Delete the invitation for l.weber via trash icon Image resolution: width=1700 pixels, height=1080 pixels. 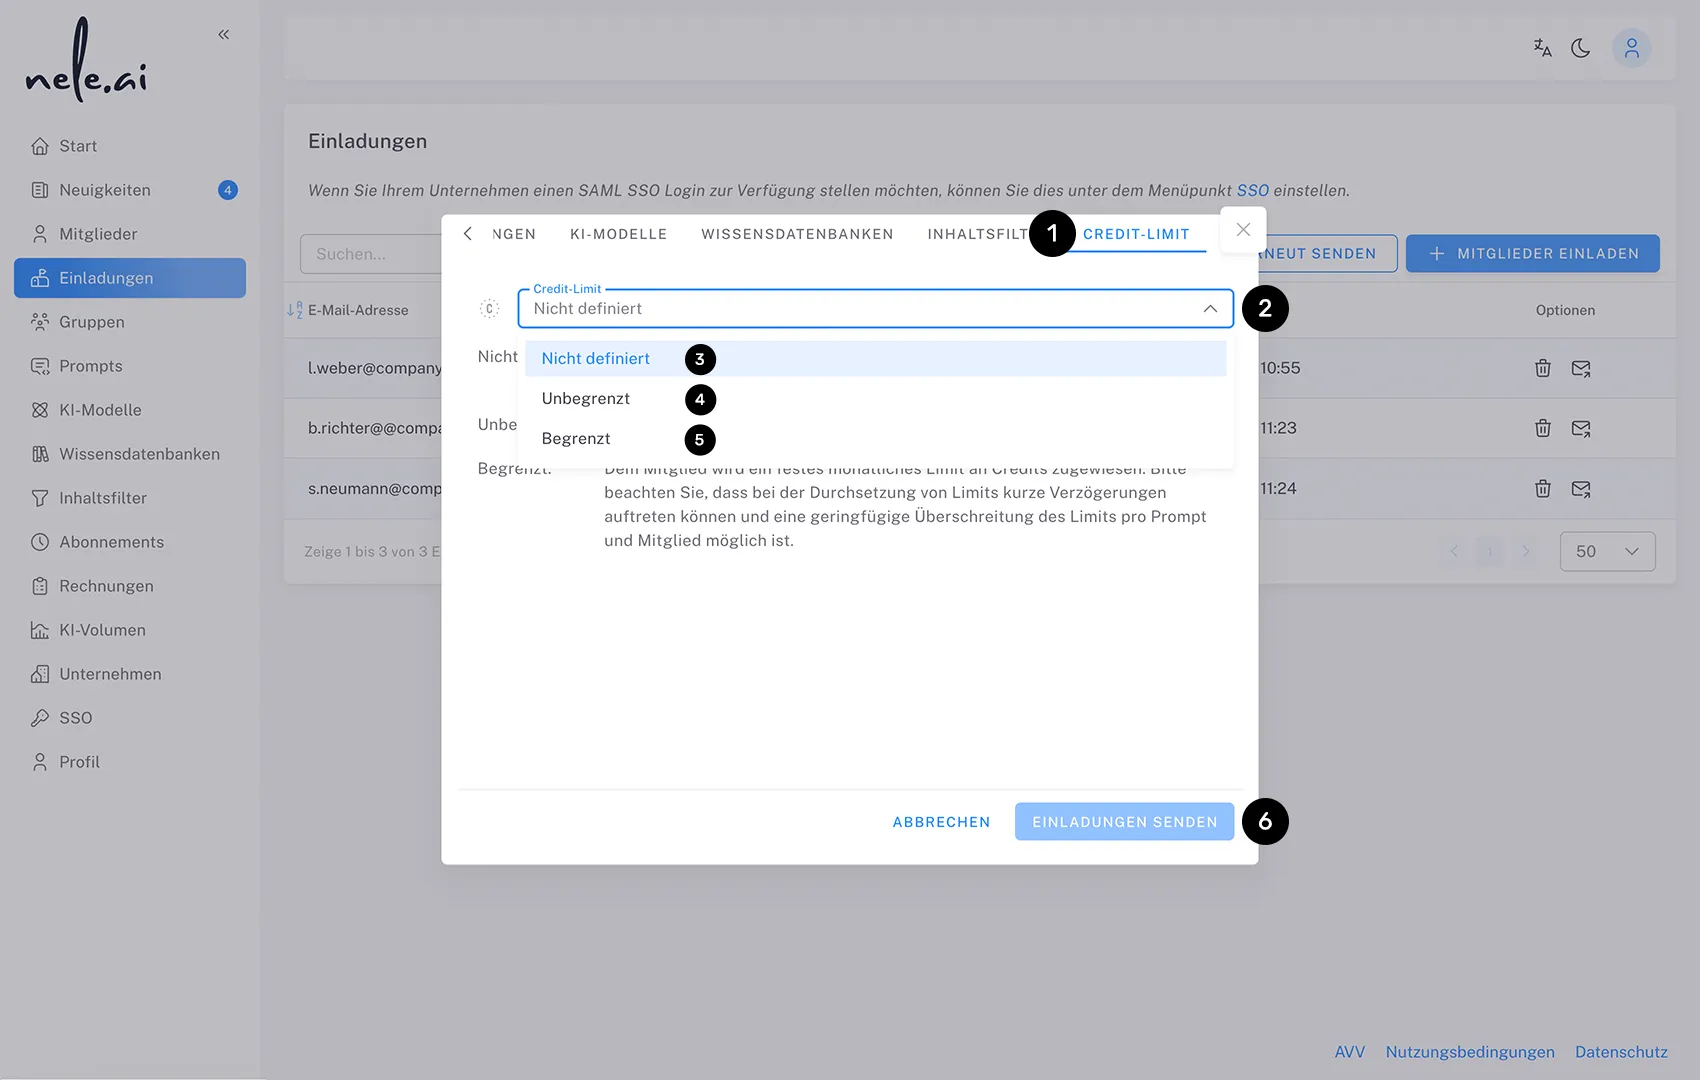tap(1542, 368)
